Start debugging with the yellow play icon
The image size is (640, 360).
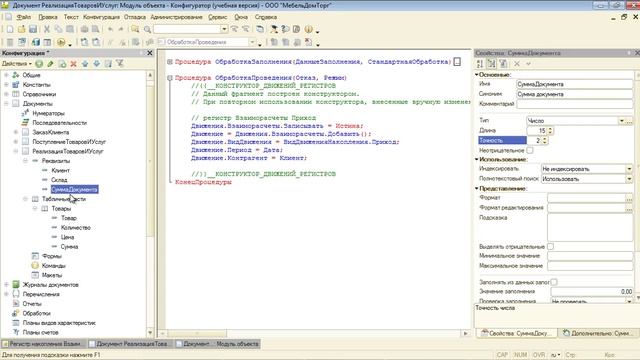point(61,42)
